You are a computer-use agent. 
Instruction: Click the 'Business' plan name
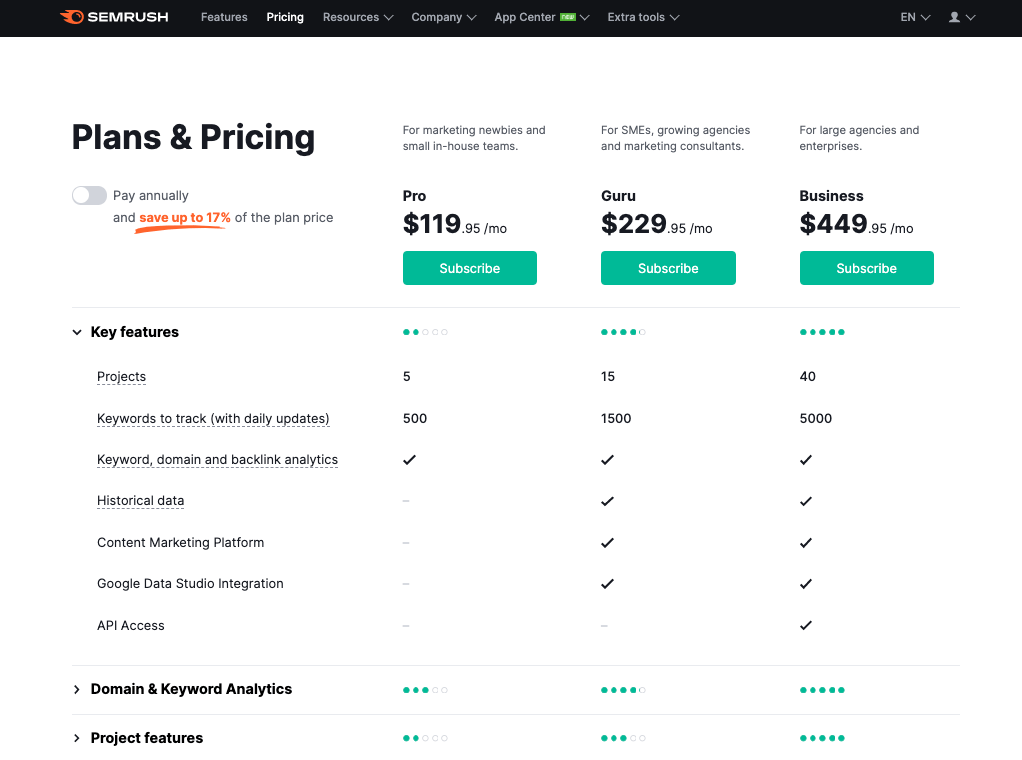(x=832, y=196)
